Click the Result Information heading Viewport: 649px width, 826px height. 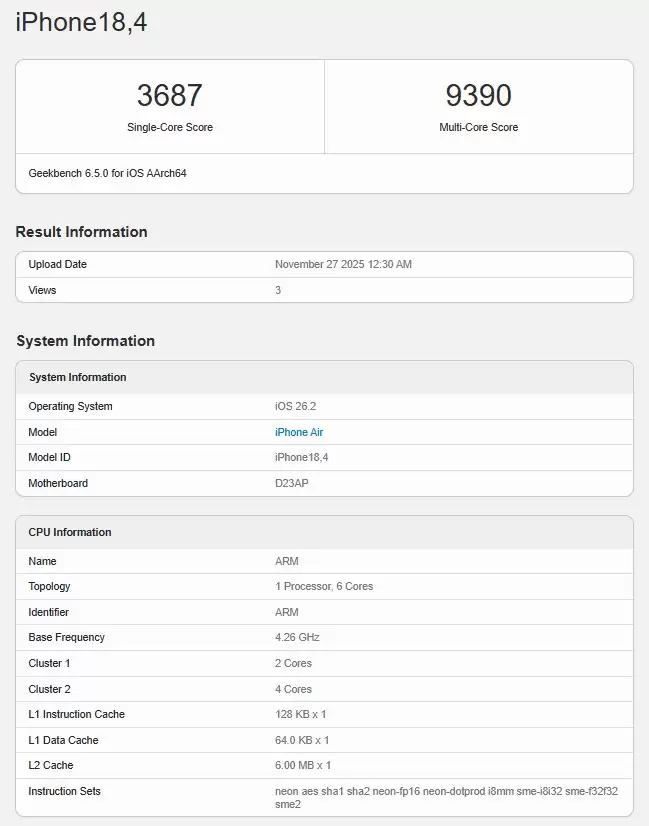[81, 231]
